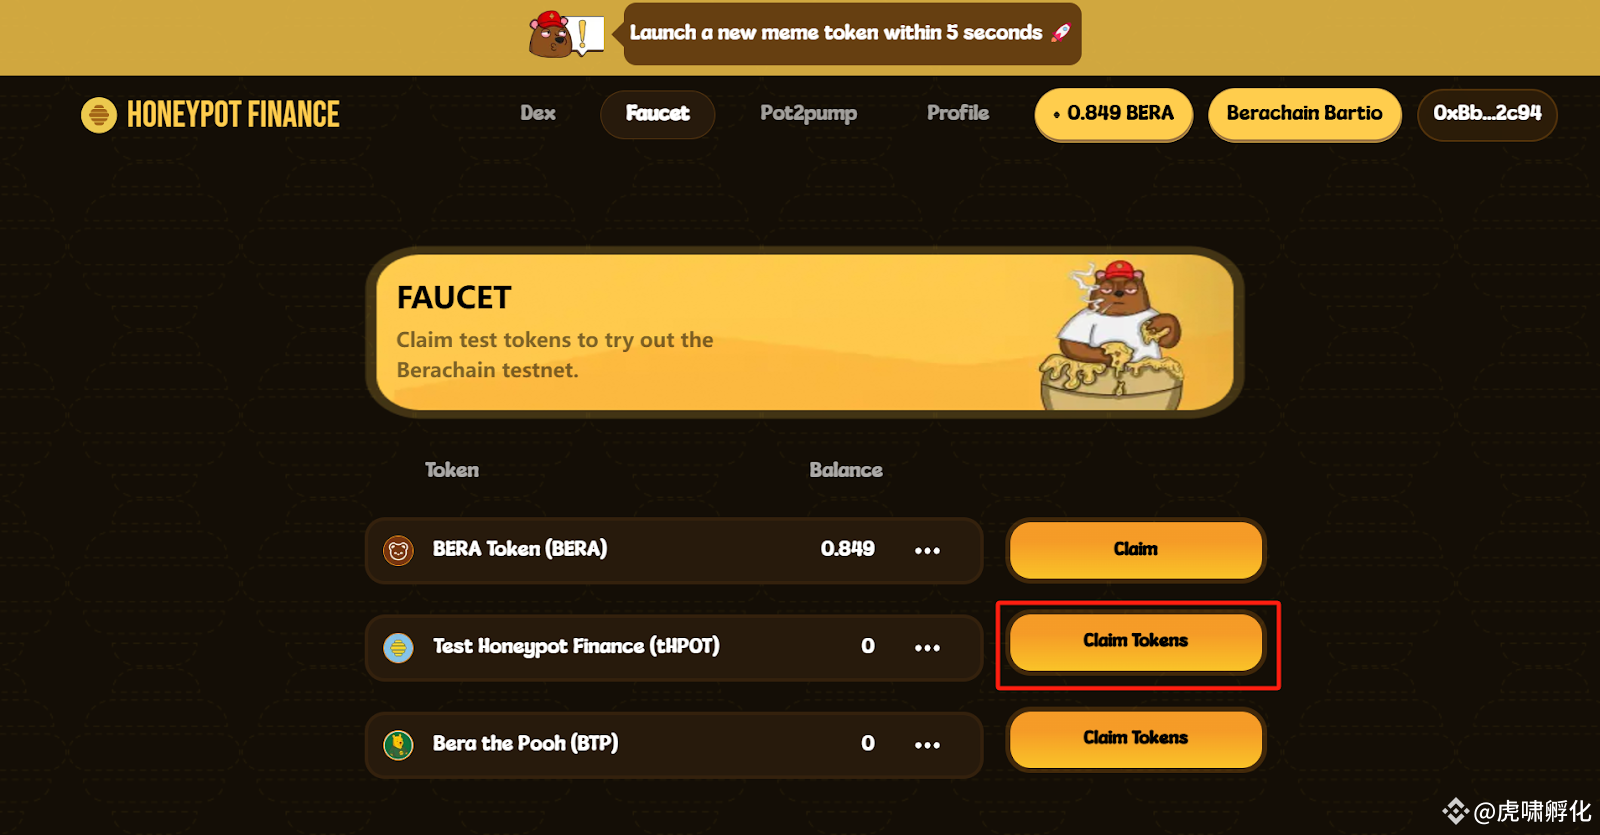This screenshot has height=835, width=1600.
Task: Click the BERA token bear icon
Action: point(399,550)
